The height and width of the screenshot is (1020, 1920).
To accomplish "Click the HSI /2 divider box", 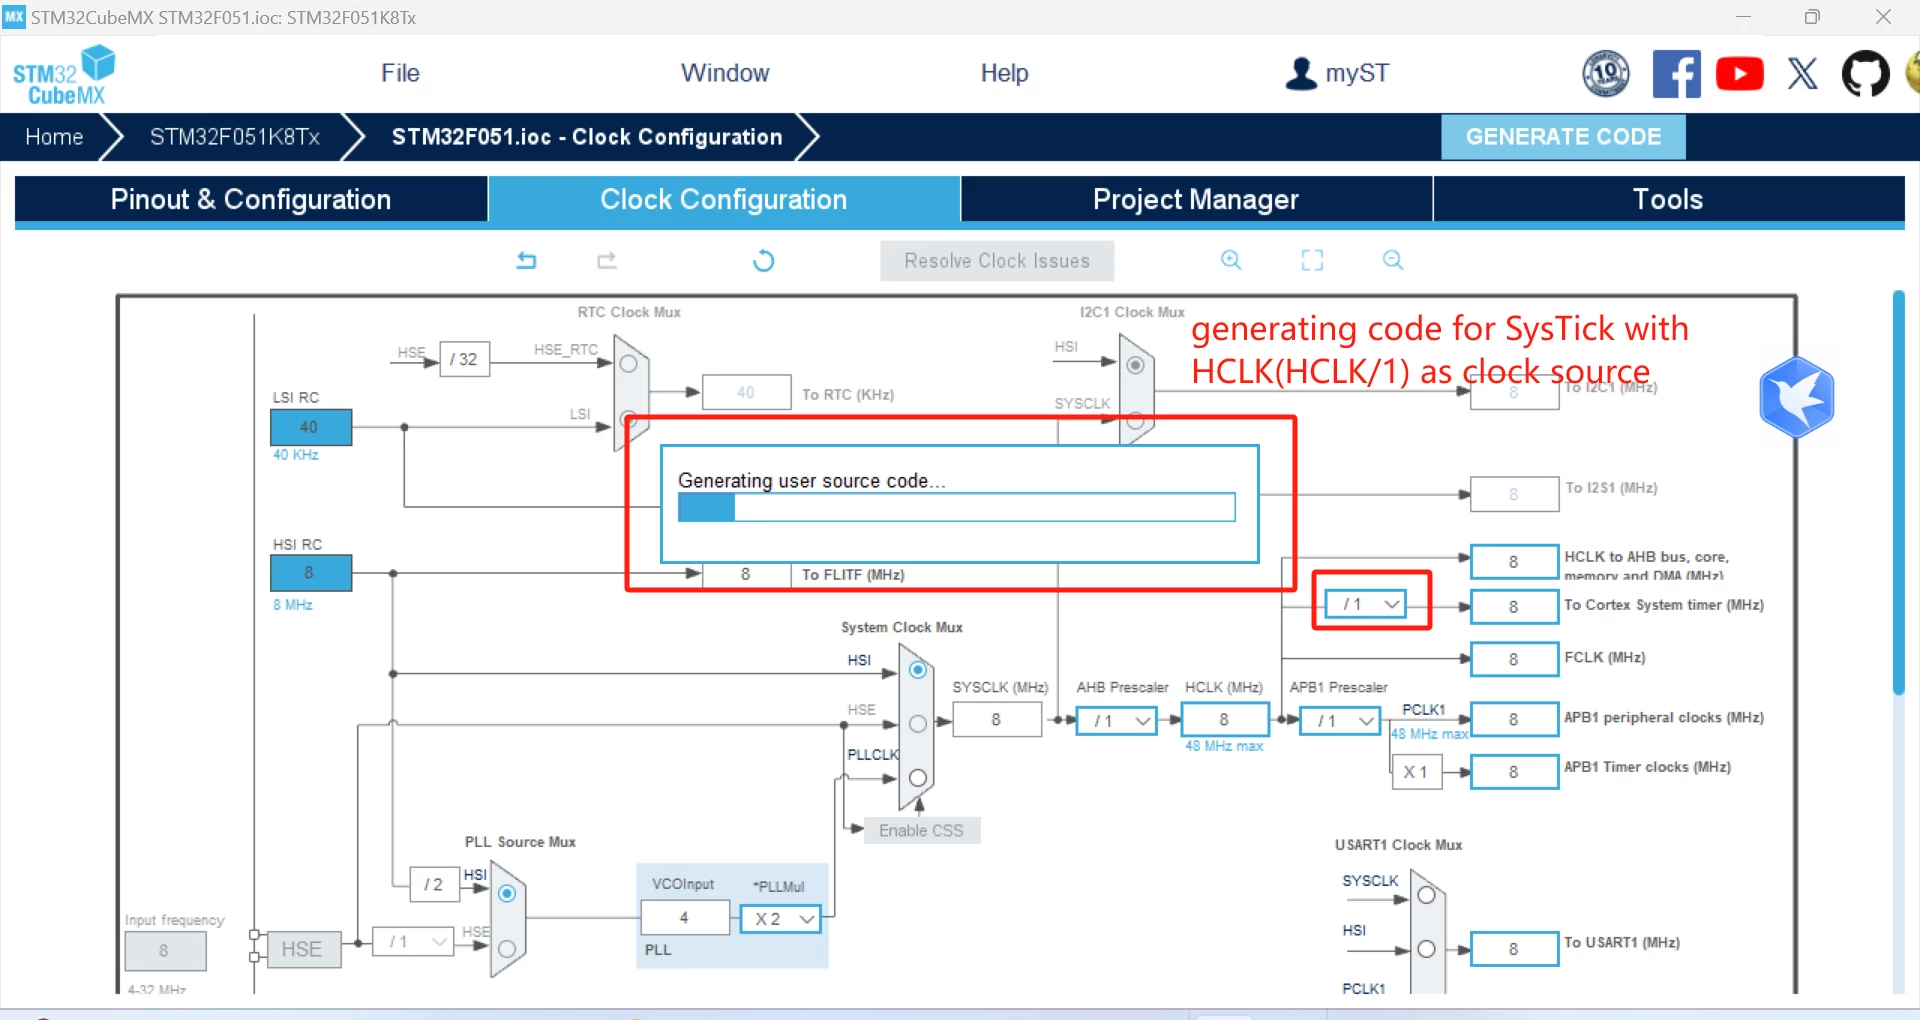I will coord(434,885).
